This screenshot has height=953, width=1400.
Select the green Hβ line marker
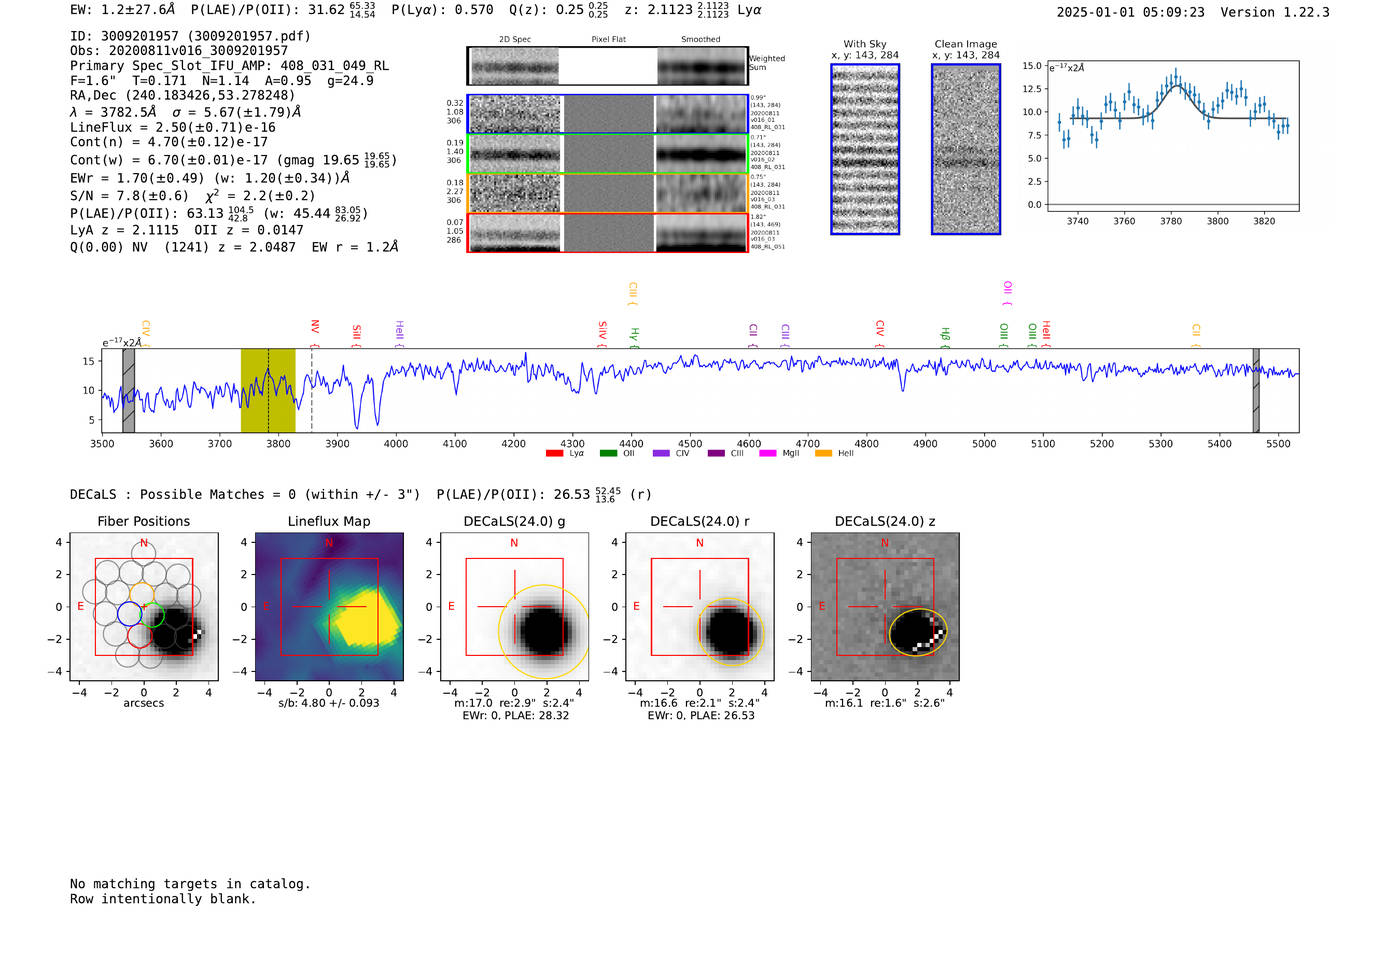click(945, 336)
